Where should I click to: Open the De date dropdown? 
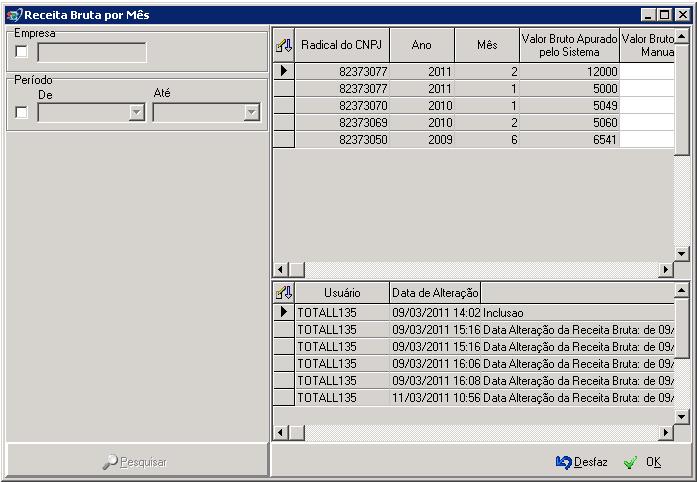coord(137,112)
